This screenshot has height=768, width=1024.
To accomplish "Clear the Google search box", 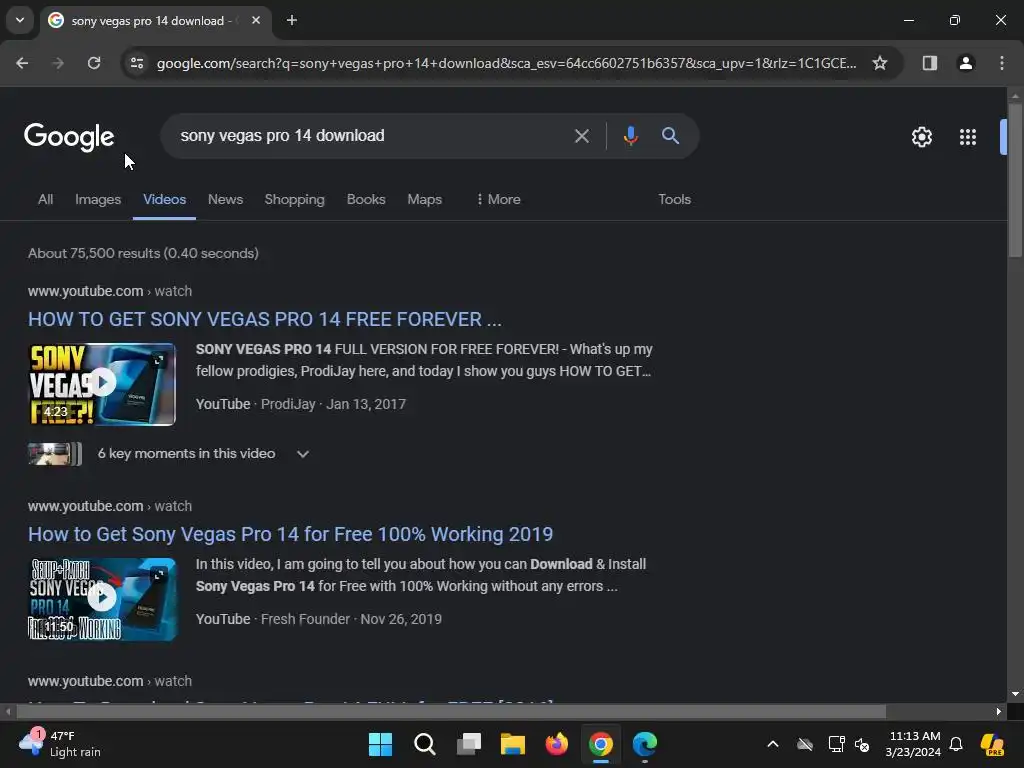I will pyautogui.click(x=581, y=136).
